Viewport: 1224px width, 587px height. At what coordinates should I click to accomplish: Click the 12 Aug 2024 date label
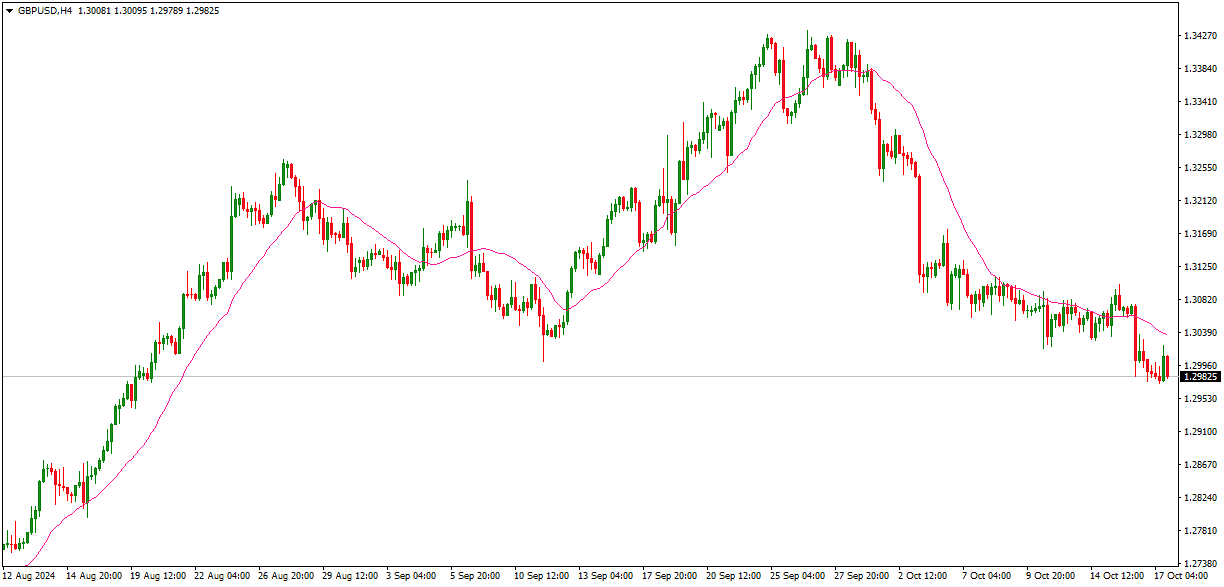point(29,576)
